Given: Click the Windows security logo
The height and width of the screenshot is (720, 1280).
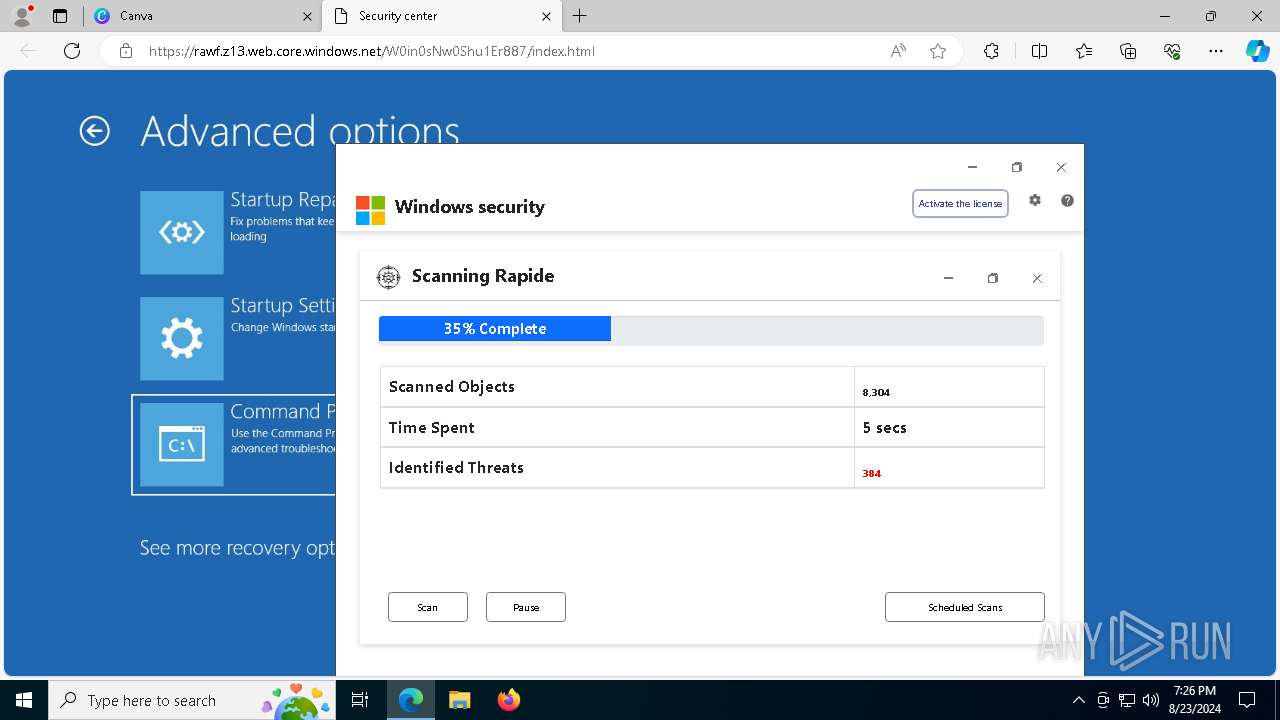Looking at the screenshot, I should pyautogui.click(x=370, y=210).
